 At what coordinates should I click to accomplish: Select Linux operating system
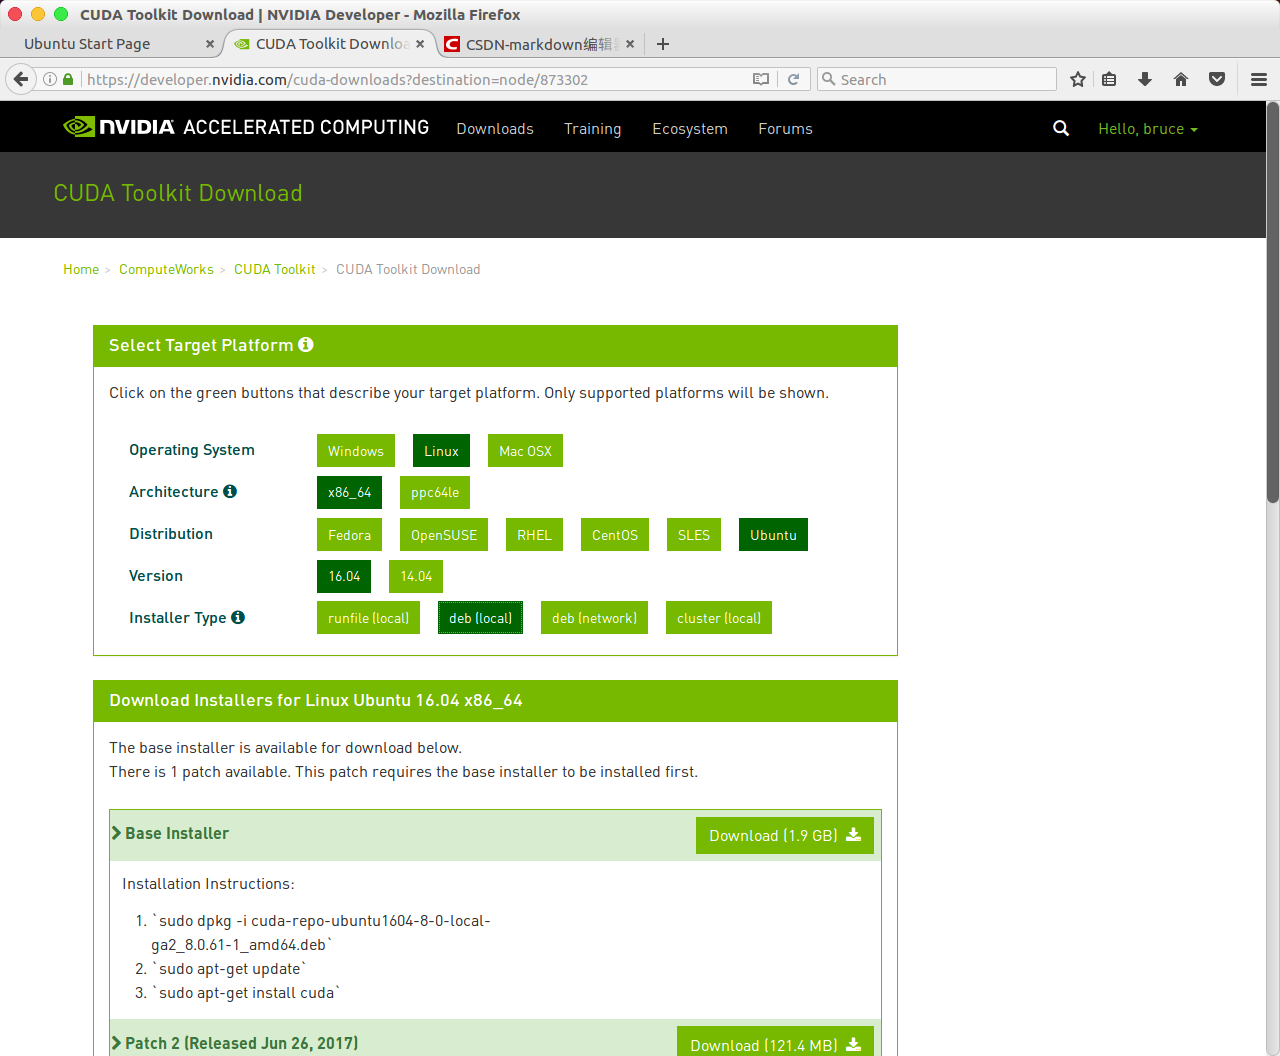441,451
